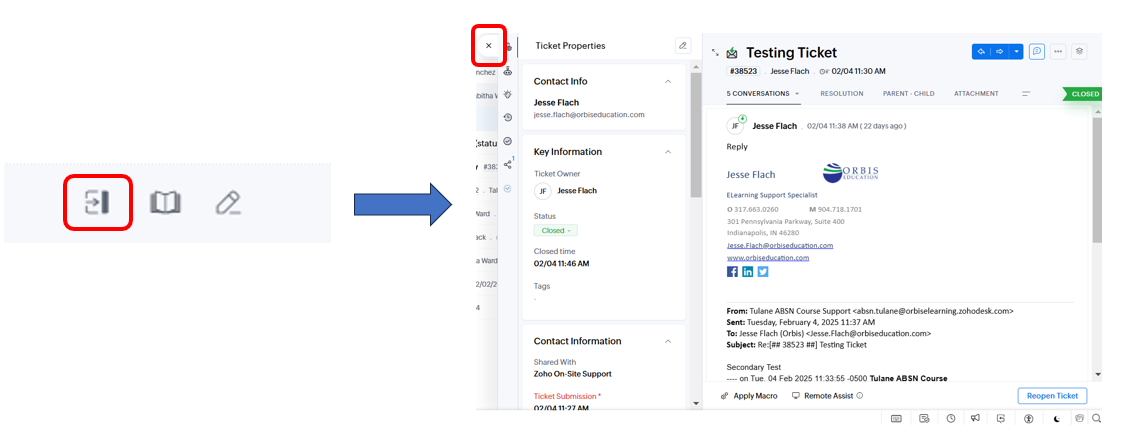Toggle dark mode moon icon in bottom bar

(x=1057, y=418)
